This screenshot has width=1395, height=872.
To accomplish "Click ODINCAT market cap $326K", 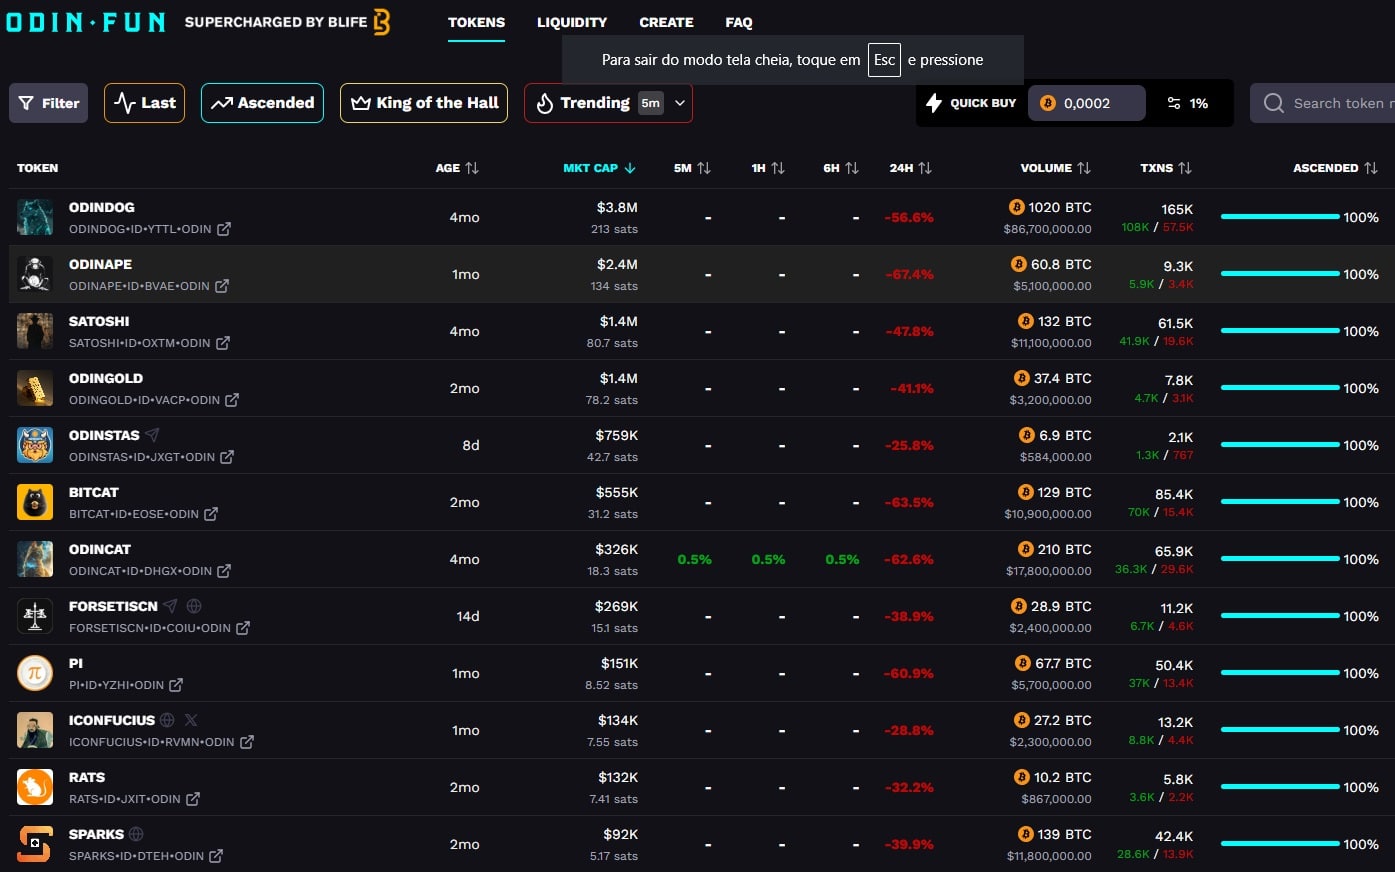I will click(616, 549).
